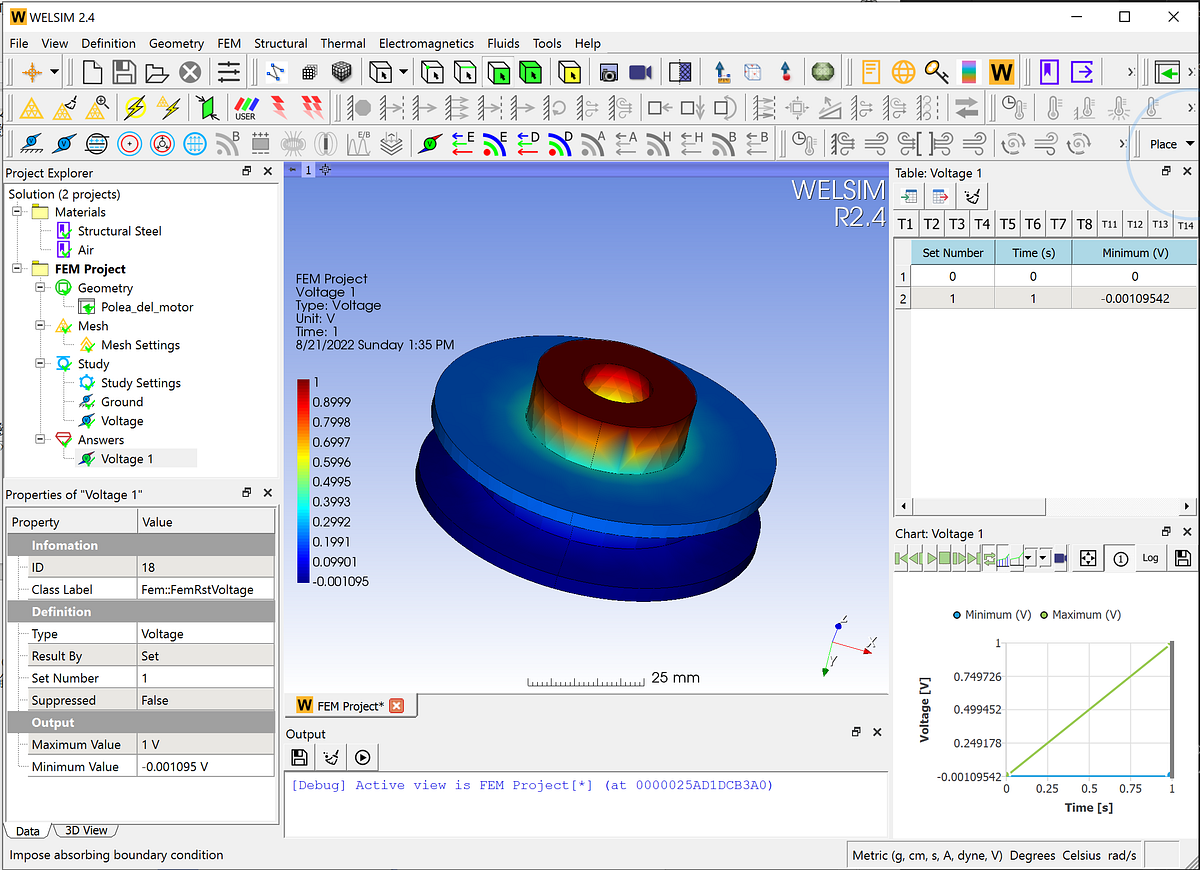Open the search magnifier icon in toolbar
The image size is (1200, 870).
936,71
